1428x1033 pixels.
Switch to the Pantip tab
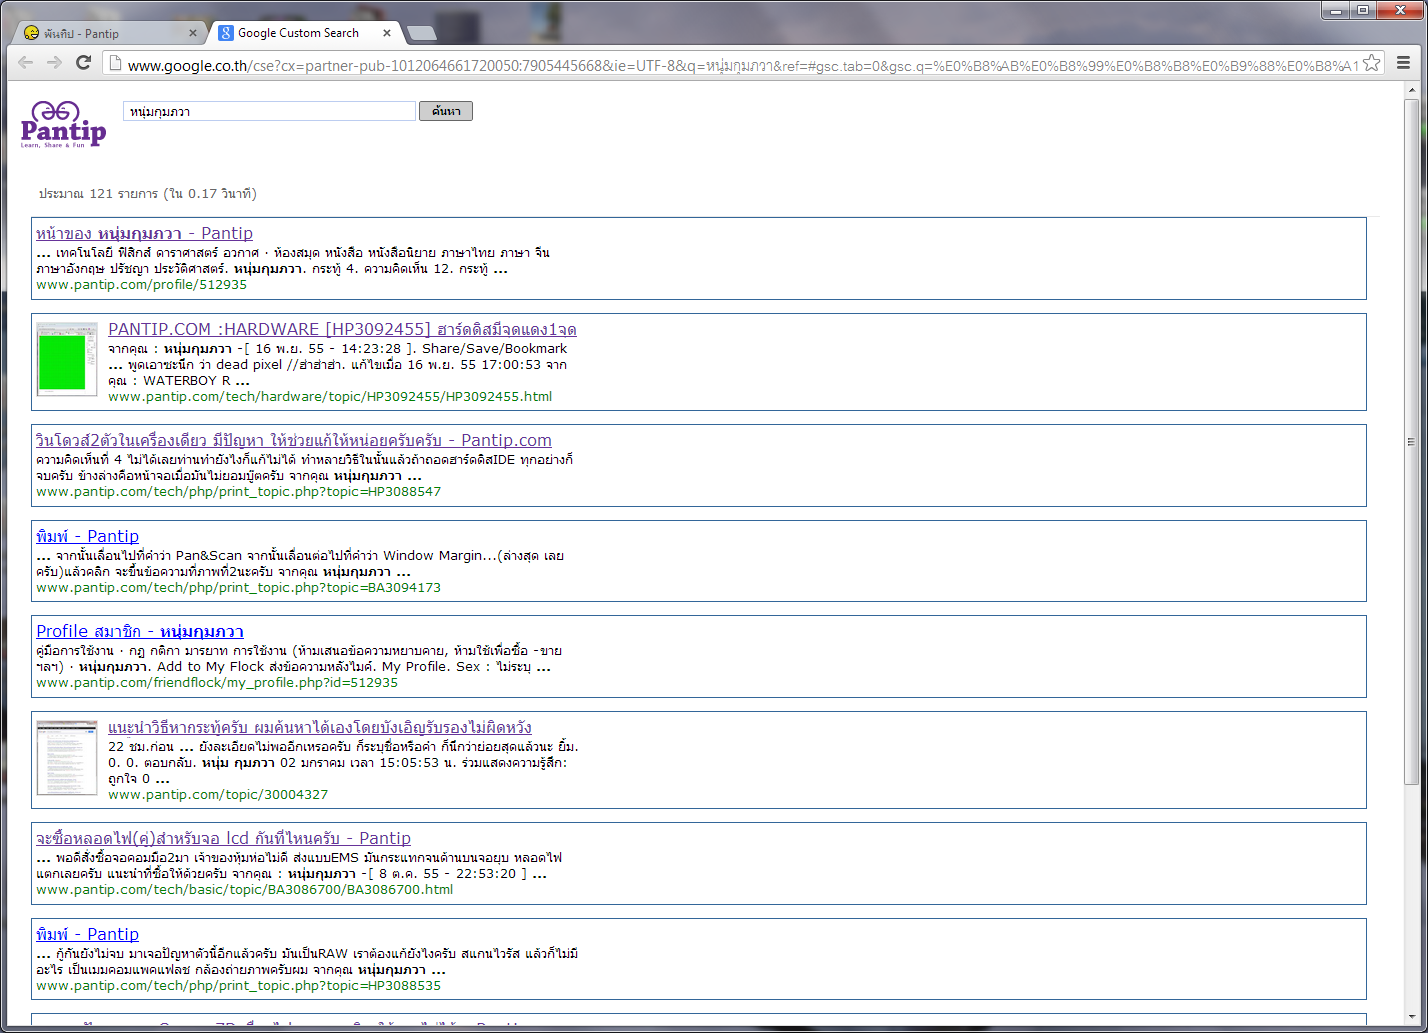tap(108, 33)
